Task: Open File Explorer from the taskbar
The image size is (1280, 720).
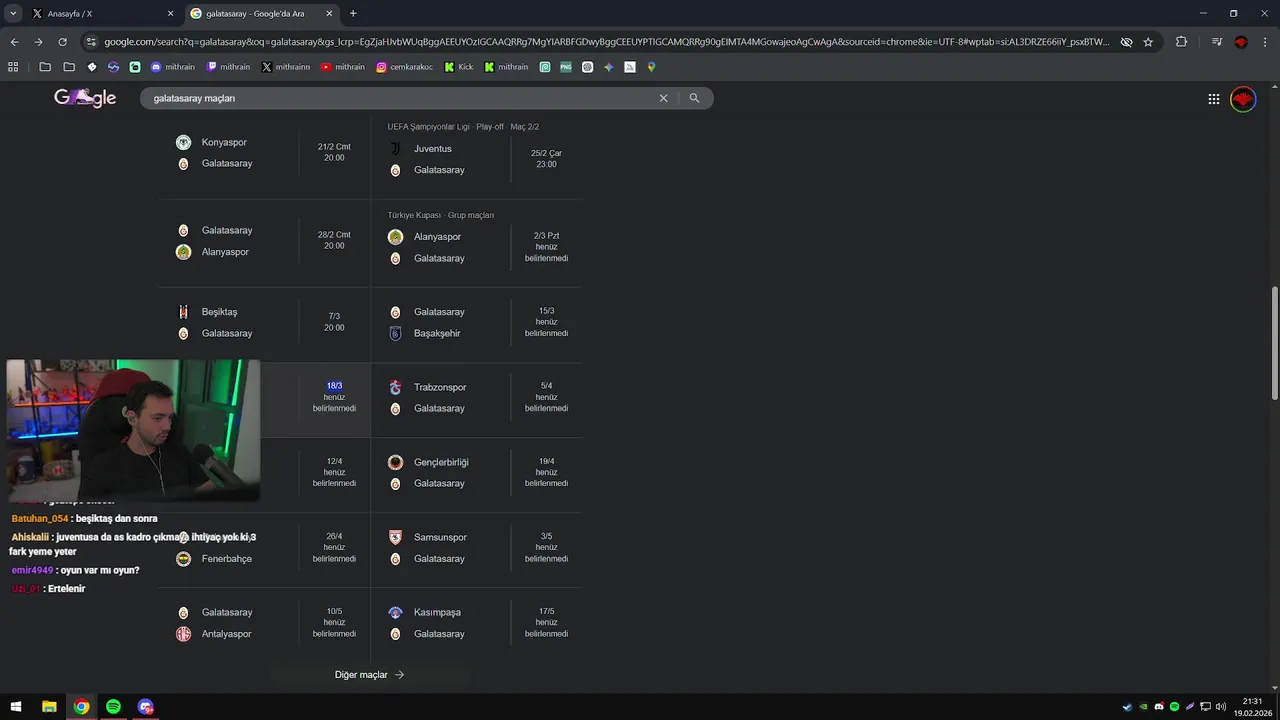Action: tap(49, 707)
